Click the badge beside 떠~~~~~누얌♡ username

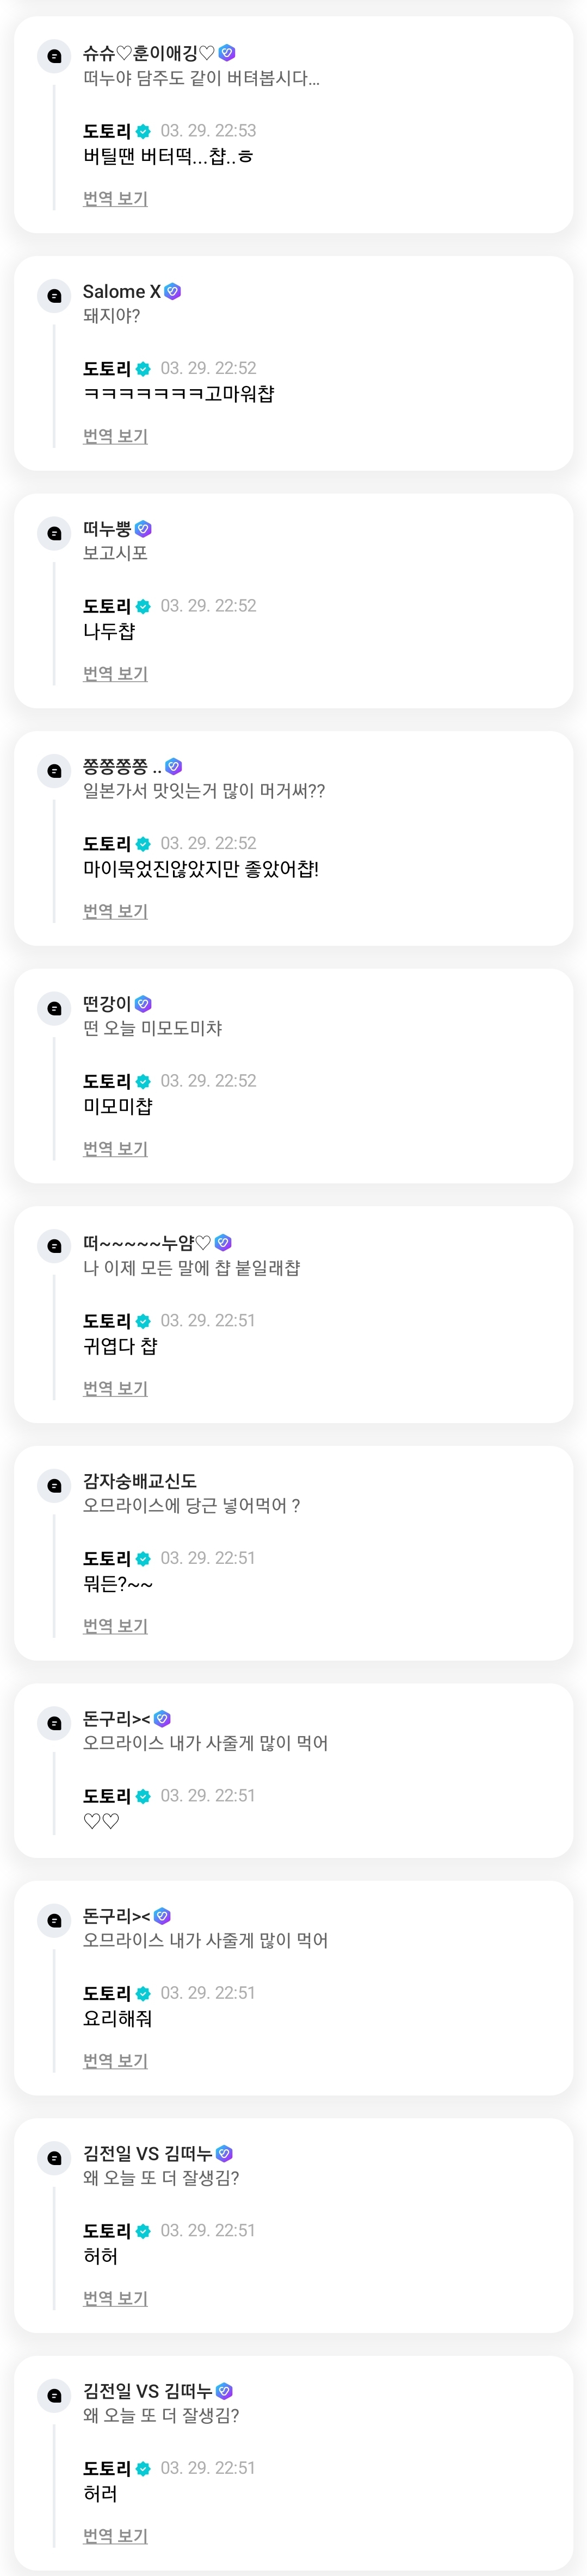[x=223, y=1242]
